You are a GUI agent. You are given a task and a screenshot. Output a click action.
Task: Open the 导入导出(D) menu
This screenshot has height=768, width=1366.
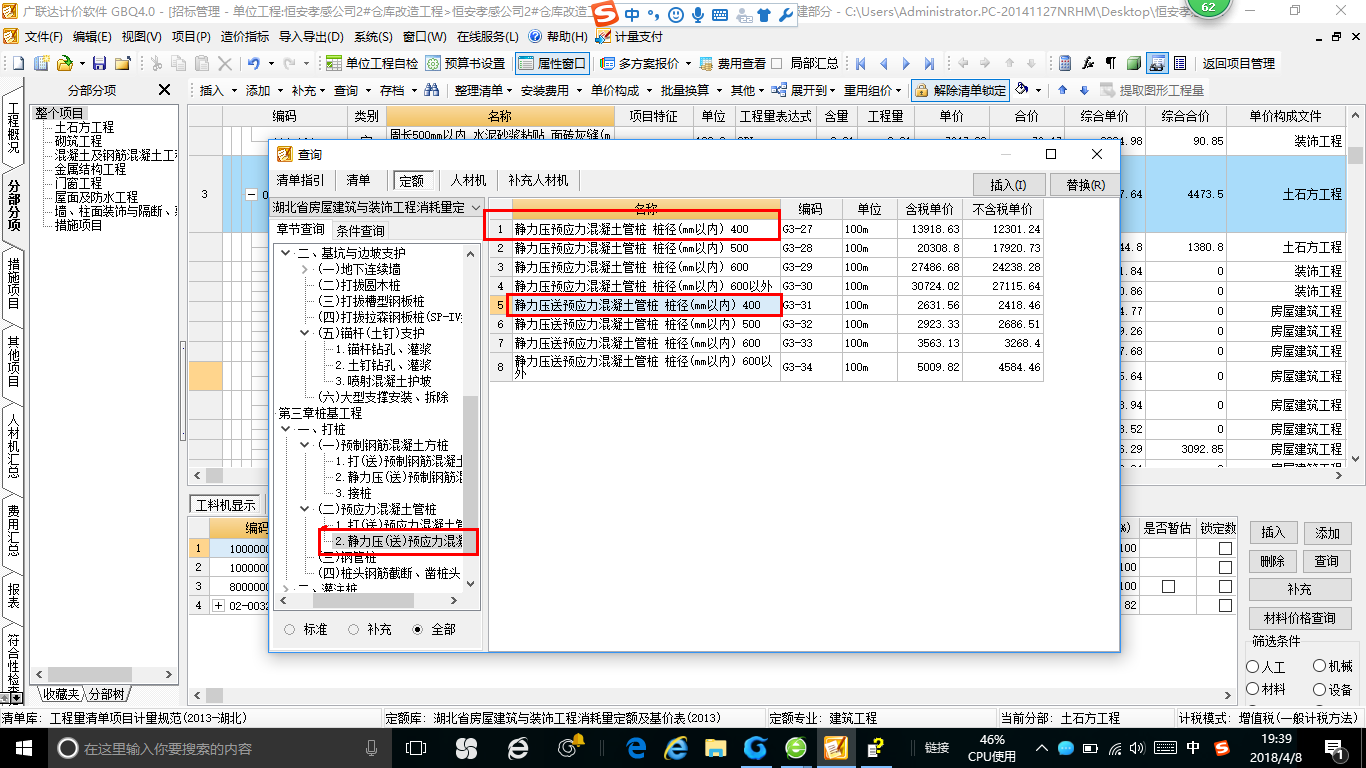tap(311, 37)
